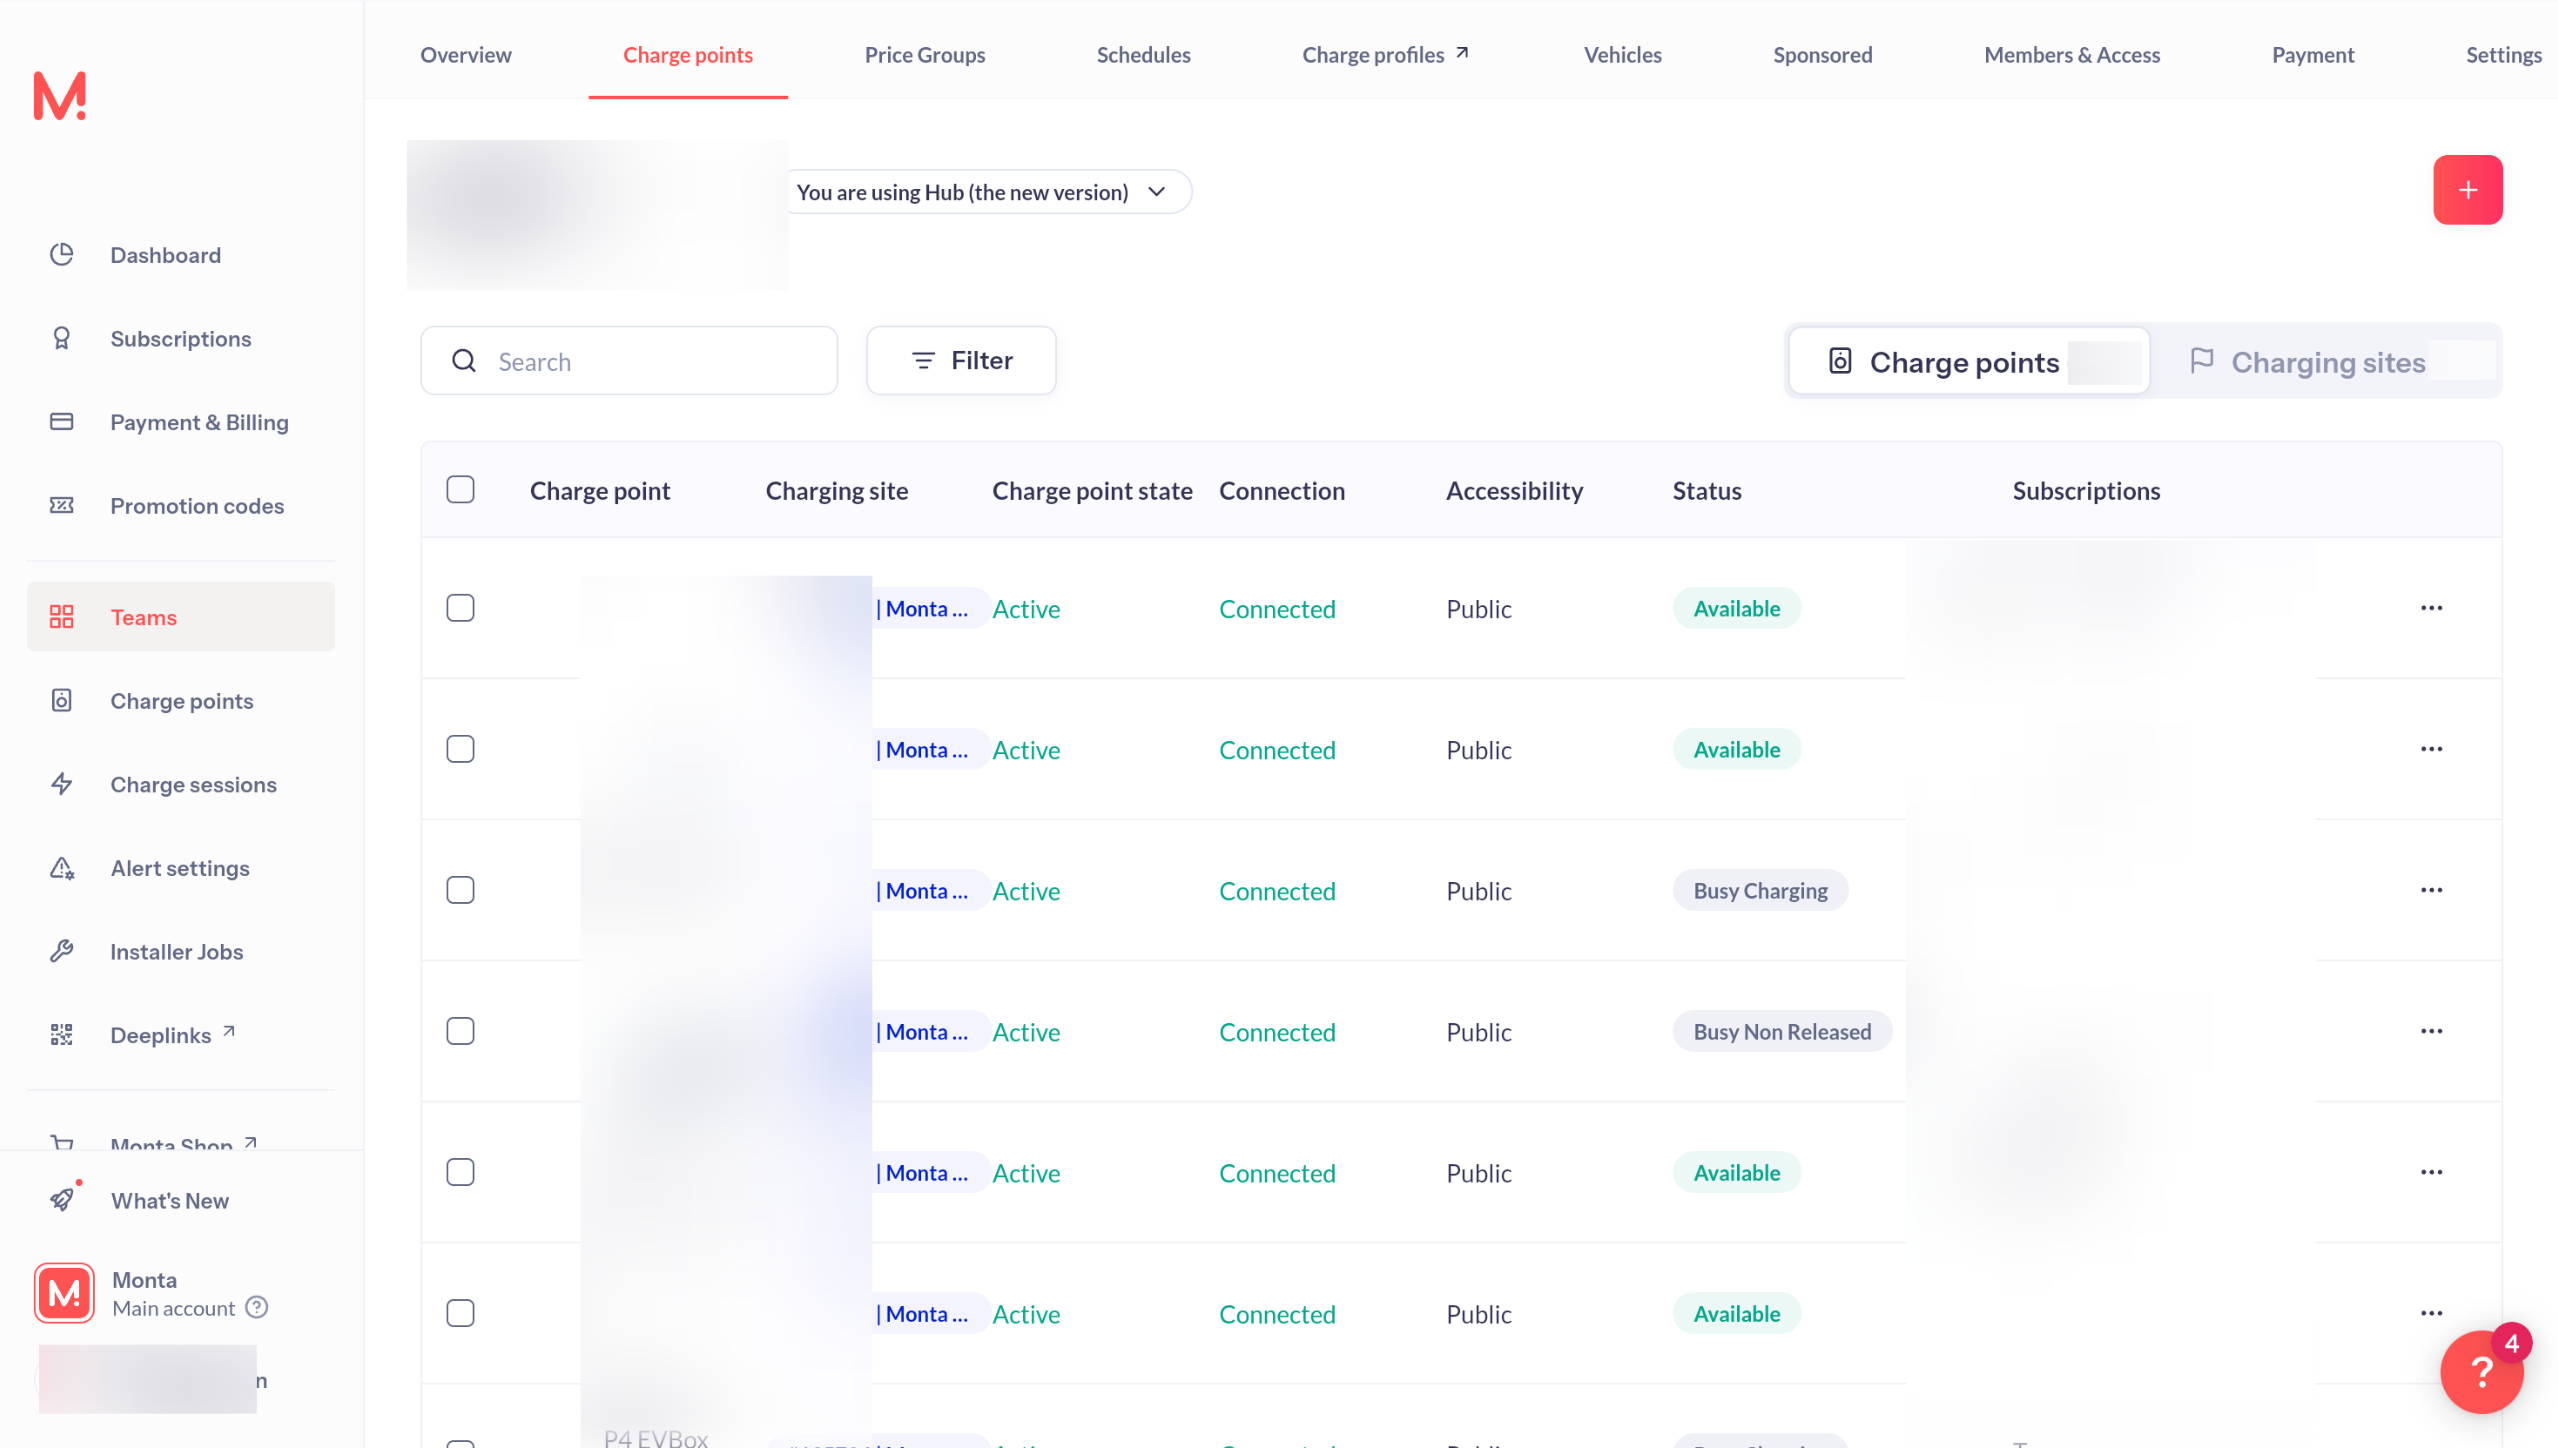Toggle the select-all checkbox in table header
2558x1448 pixels.
coord(460,490)
